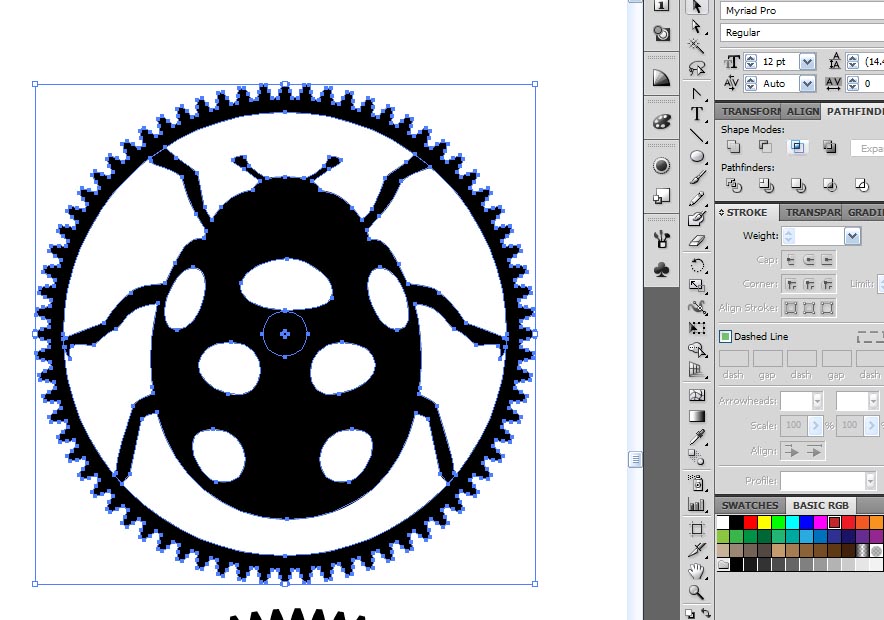This screenshot has width=884, height=620.
Task: Select the Width/Warp tool
Action: 697,307
